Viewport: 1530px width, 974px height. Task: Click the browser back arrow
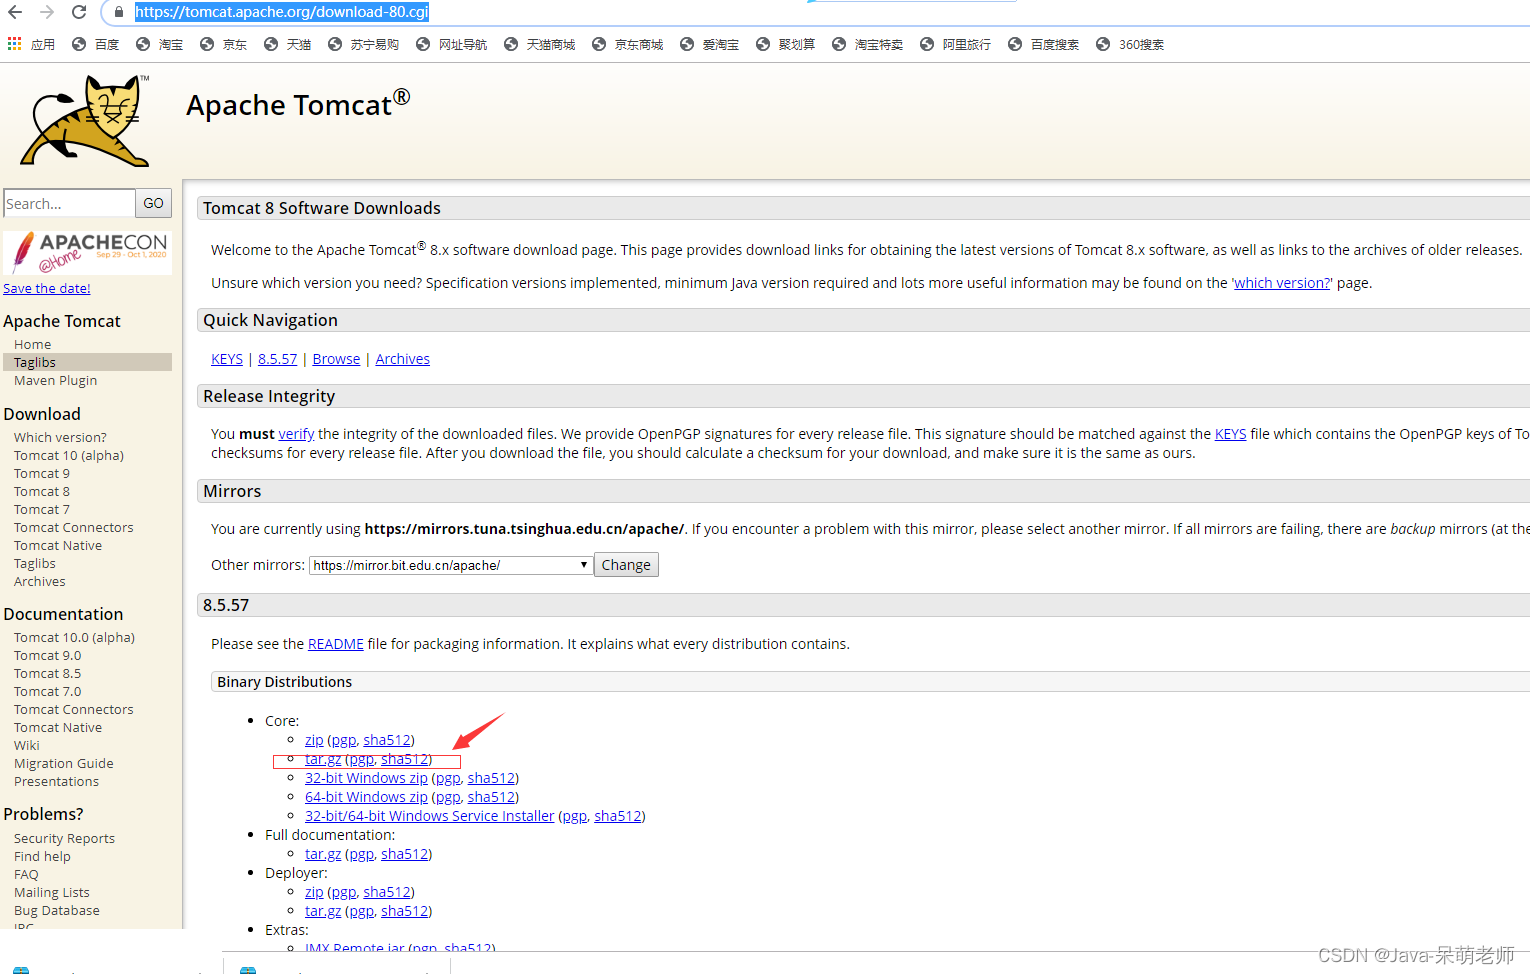tap(15, 12)
